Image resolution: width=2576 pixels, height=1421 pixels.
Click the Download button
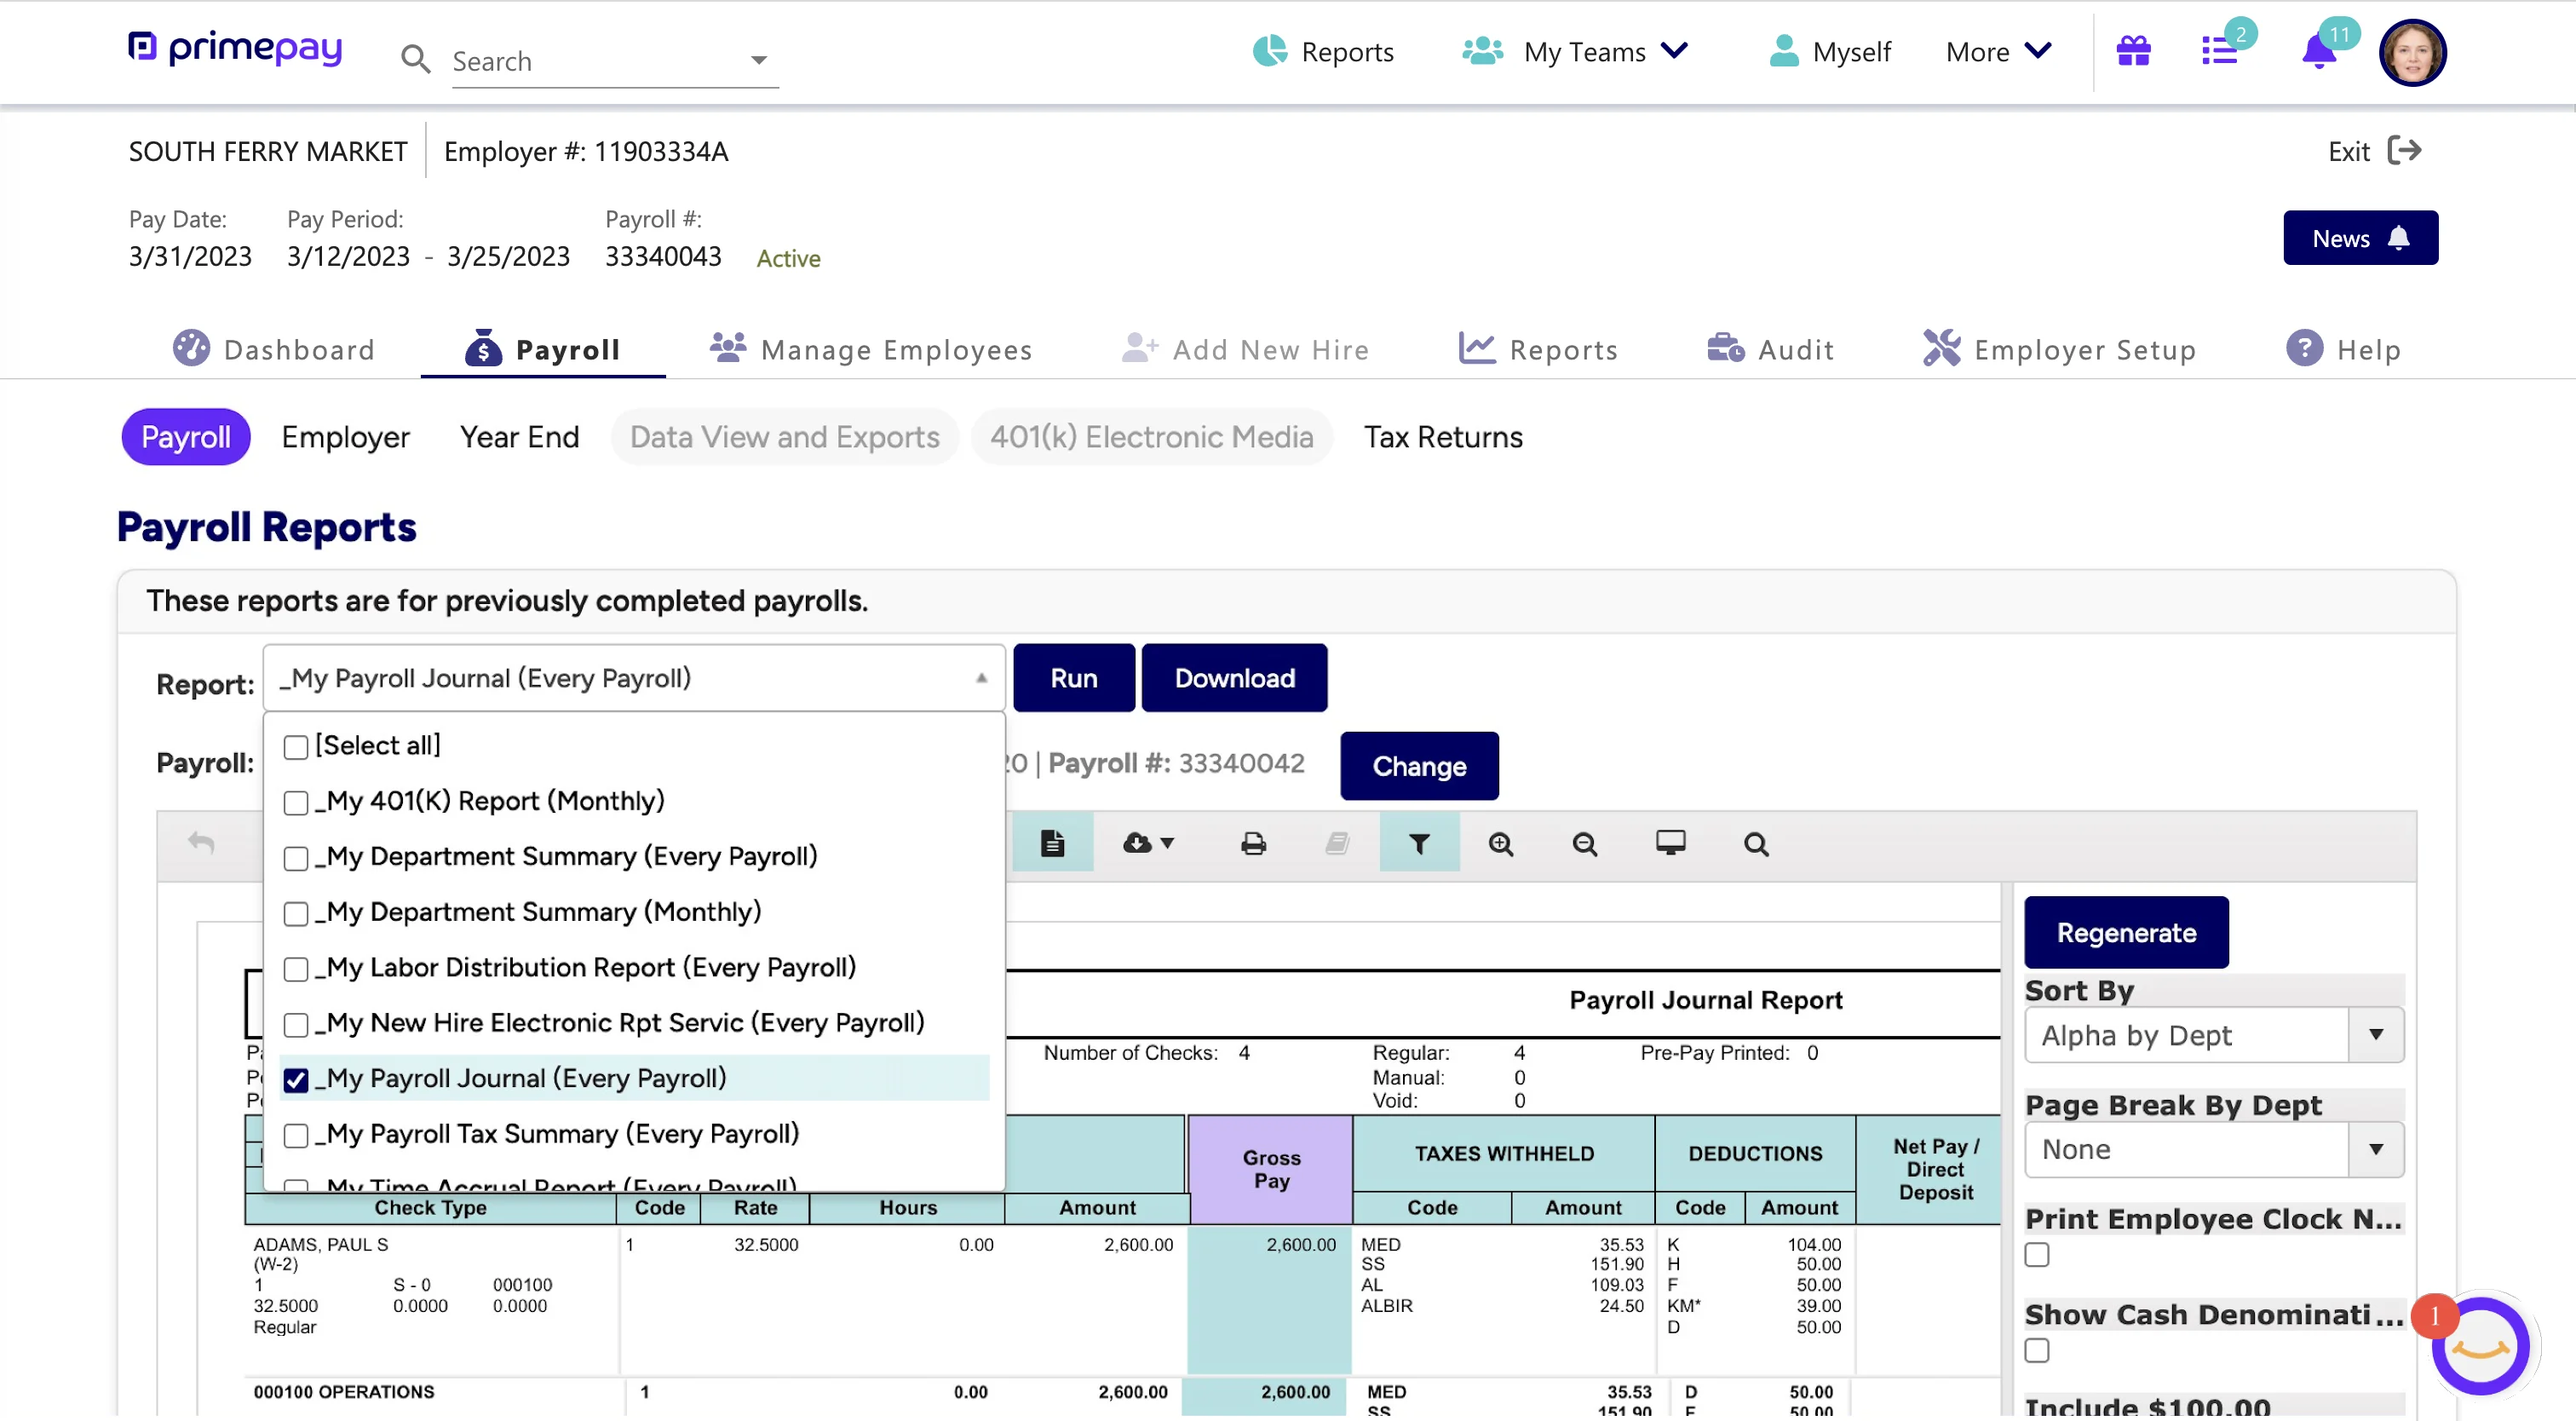coord(1234,678)
